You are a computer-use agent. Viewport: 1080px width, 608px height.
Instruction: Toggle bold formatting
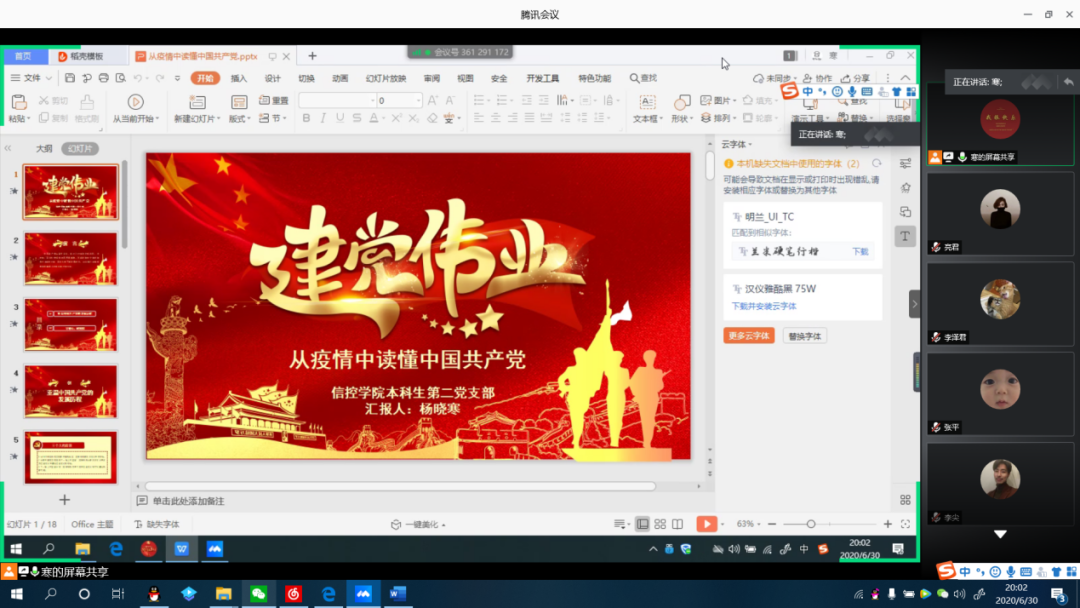pos(306,118)
